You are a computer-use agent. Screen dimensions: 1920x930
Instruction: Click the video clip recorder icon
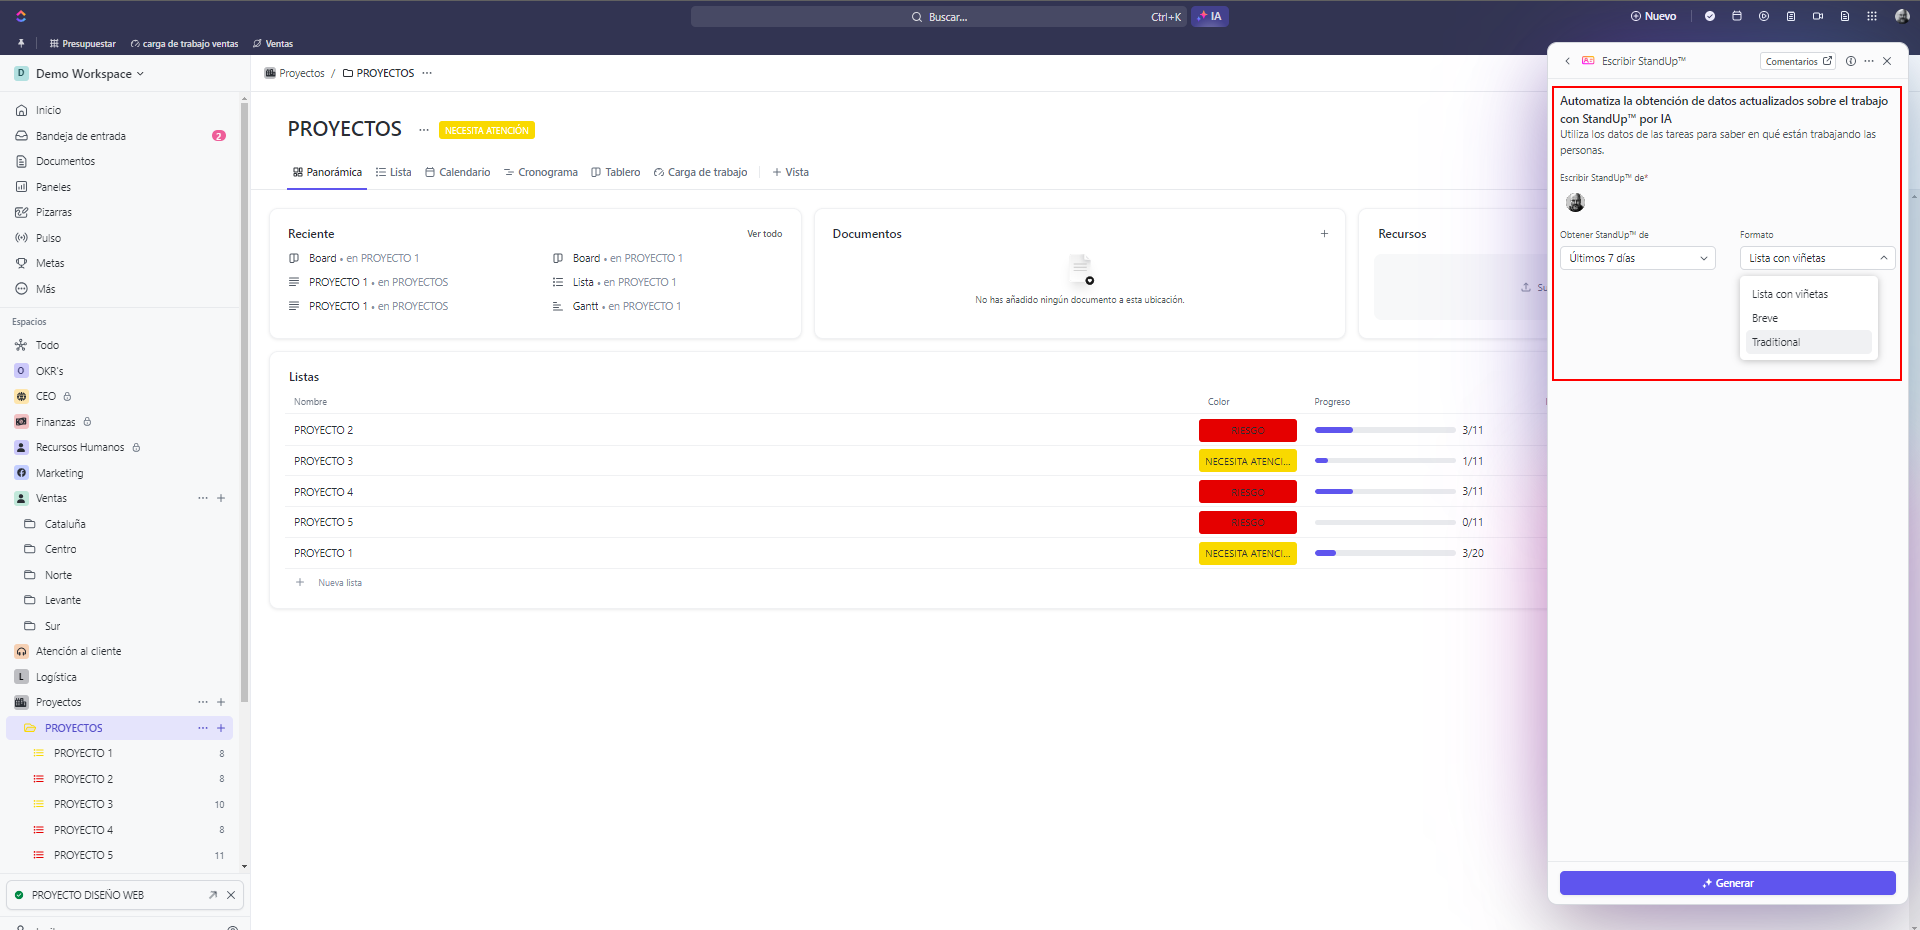tap(1818, 16)
